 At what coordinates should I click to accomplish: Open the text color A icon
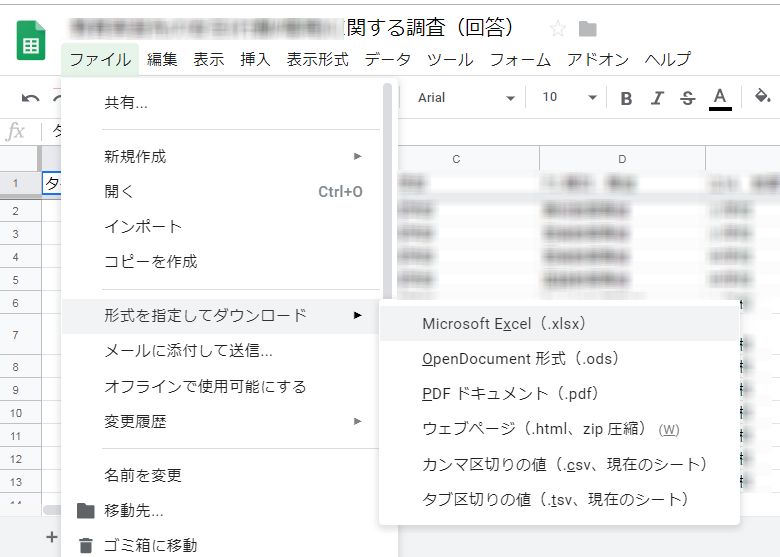coord(720,98)
